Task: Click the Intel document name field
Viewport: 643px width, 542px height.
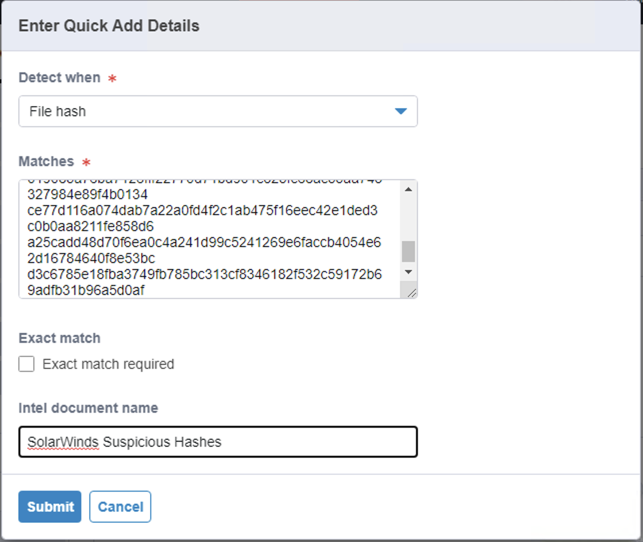Action: pyautogui.click(x=218, y=442)
